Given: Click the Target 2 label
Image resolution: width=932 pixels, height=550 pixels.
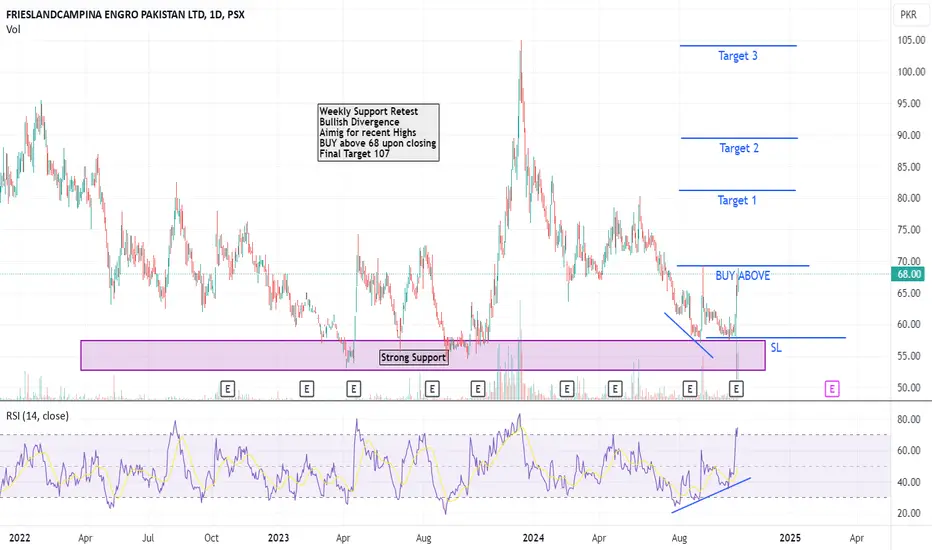Looking at the screenshot, I should [x=739, y=148].
